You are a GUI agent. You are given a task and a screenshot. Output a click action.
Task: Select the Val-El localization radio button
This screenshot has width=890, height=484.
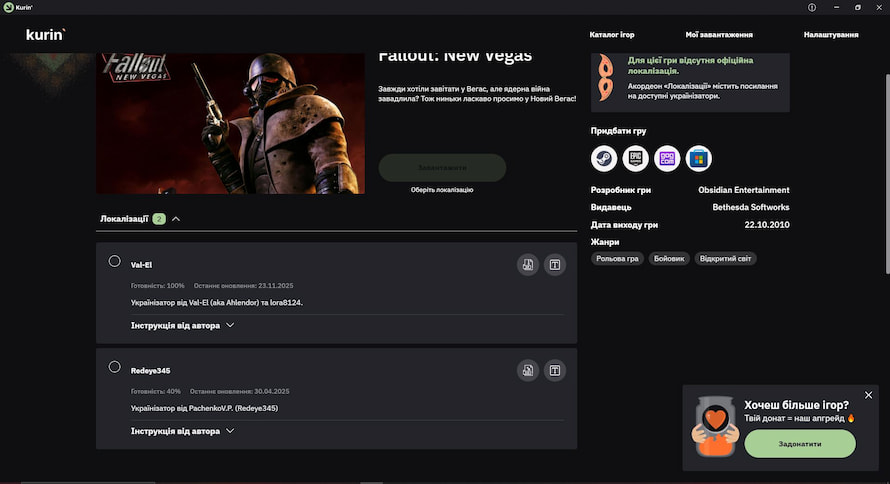115,261
